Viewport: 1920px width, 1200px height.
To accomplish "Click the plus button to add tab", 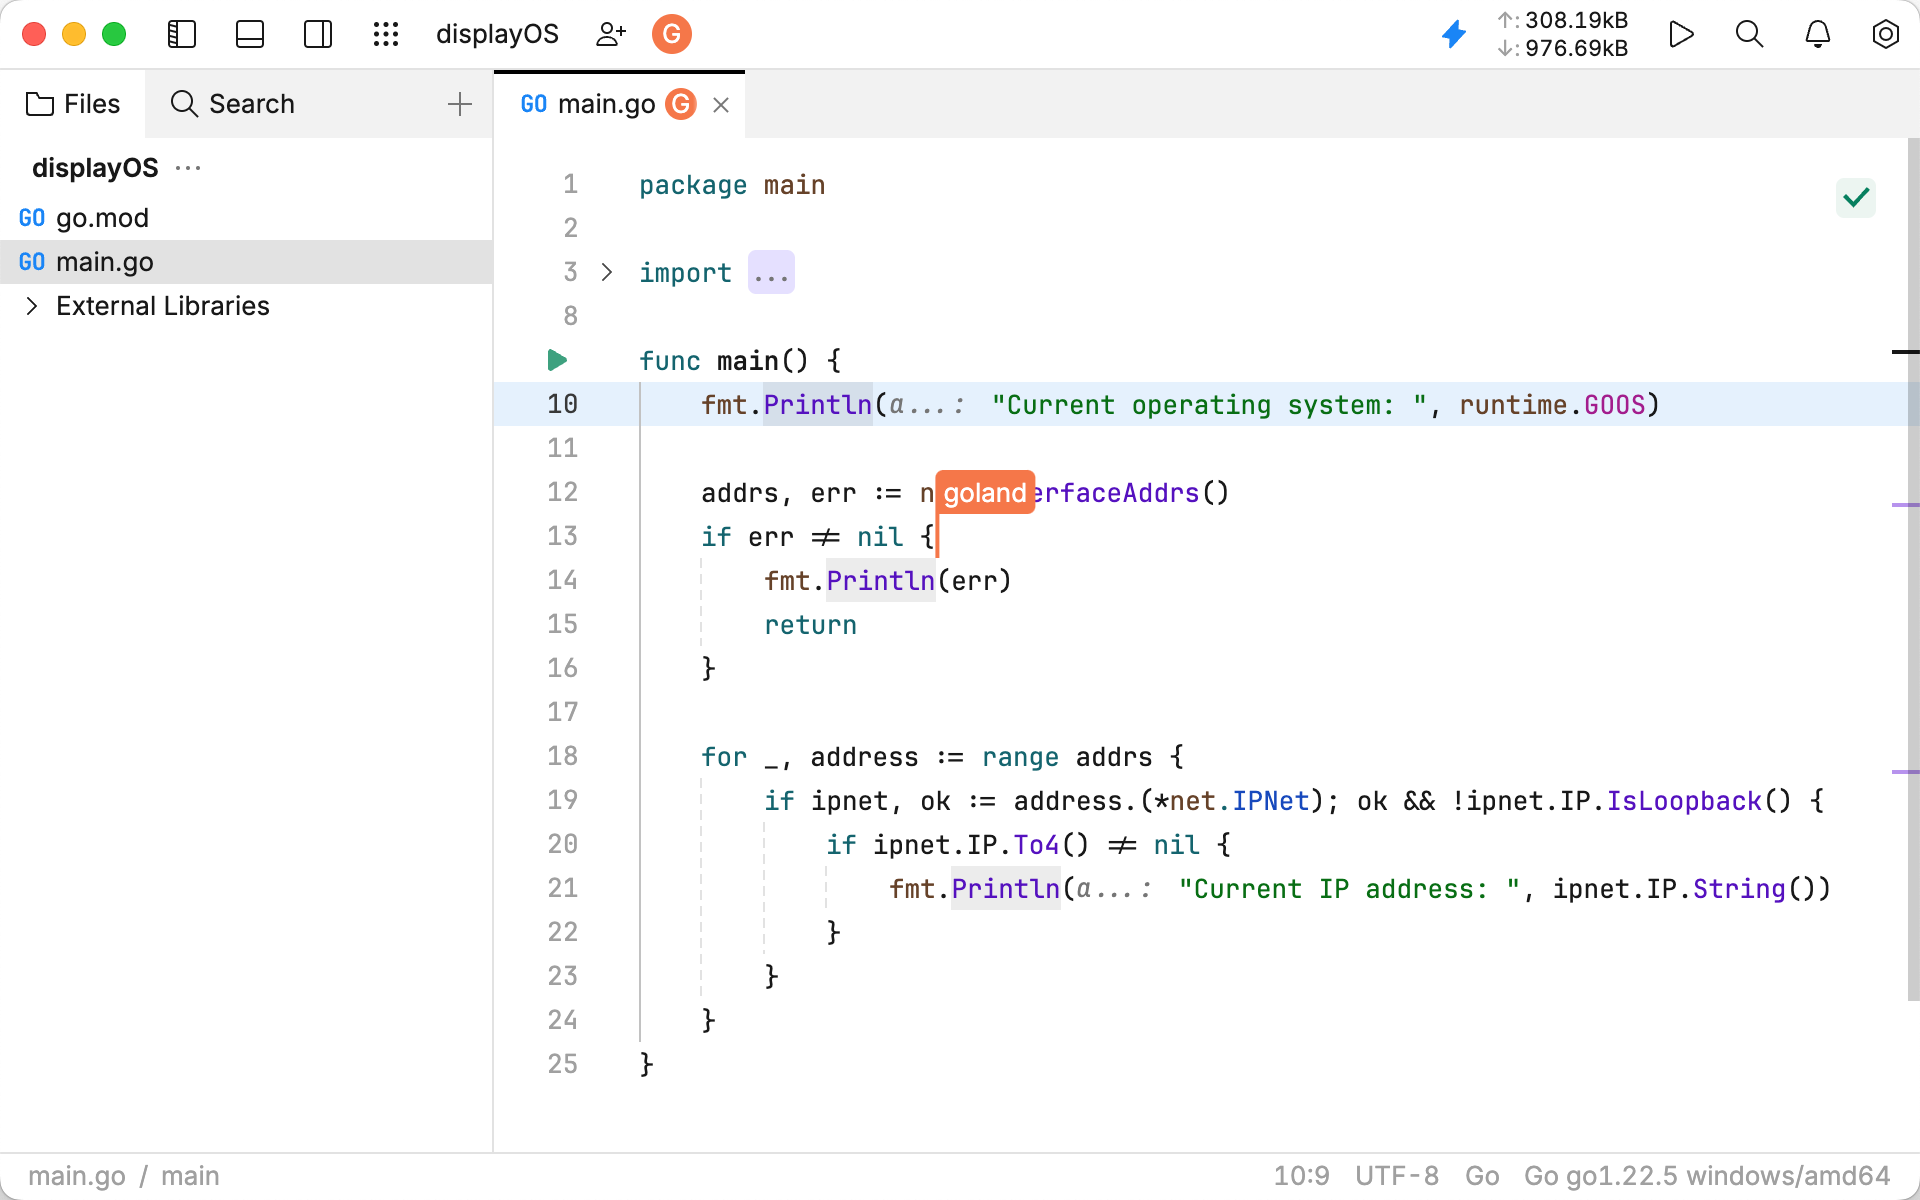I will tap(459, 104).
